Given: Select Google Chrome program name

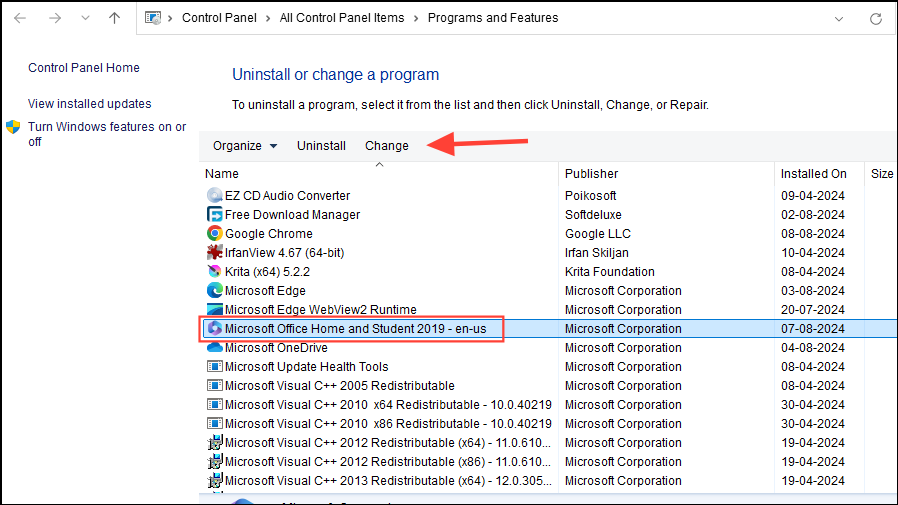Looking at the screenshot, I should coord(269,234).
